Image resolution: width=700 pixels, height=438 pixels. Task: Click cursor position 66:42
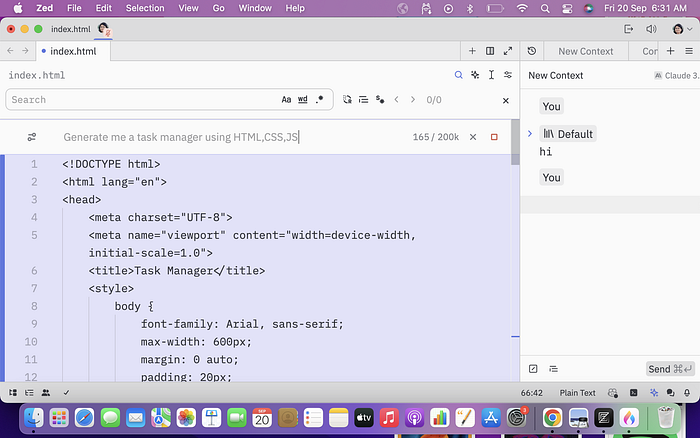pos(531,393)
